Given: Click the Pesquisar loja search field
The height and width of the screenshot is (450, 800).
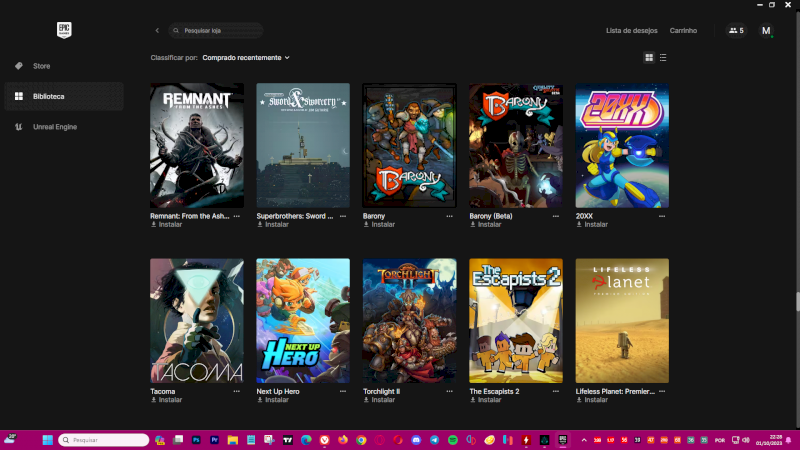Looking at the screenshot, I should (216, 31).
